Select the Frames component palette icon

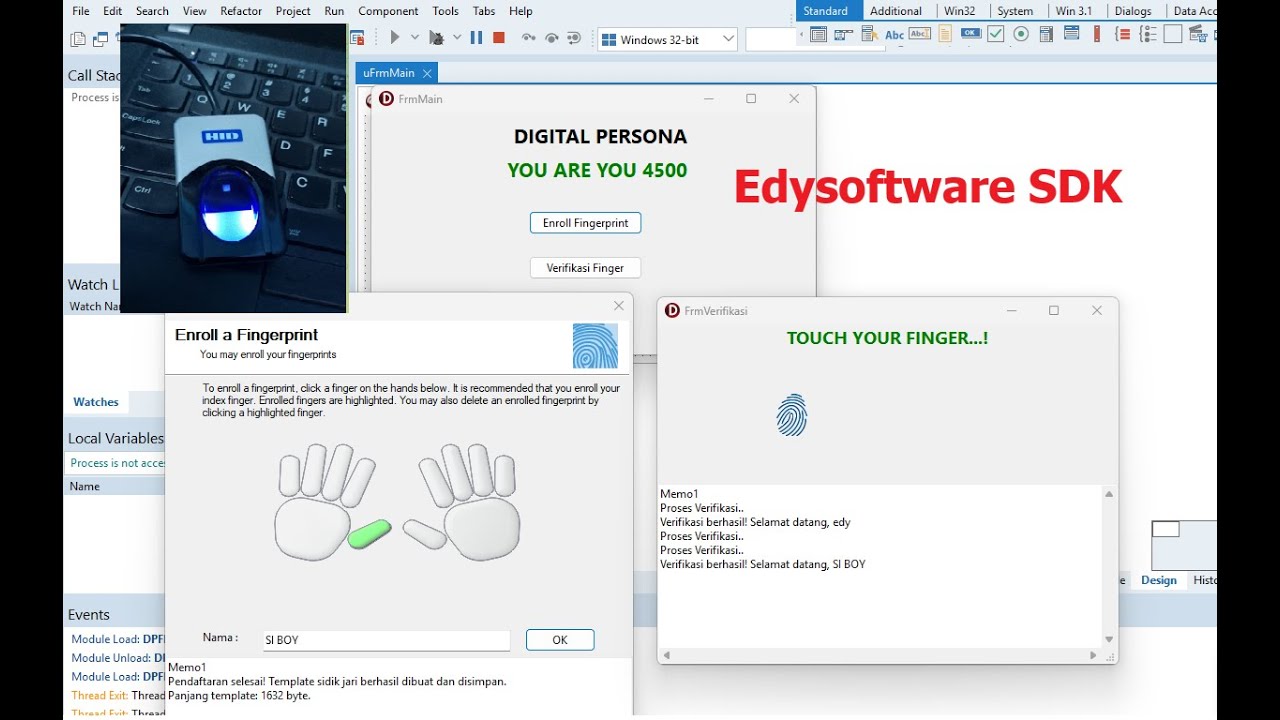pyautogui.click(x=818, y=34)
